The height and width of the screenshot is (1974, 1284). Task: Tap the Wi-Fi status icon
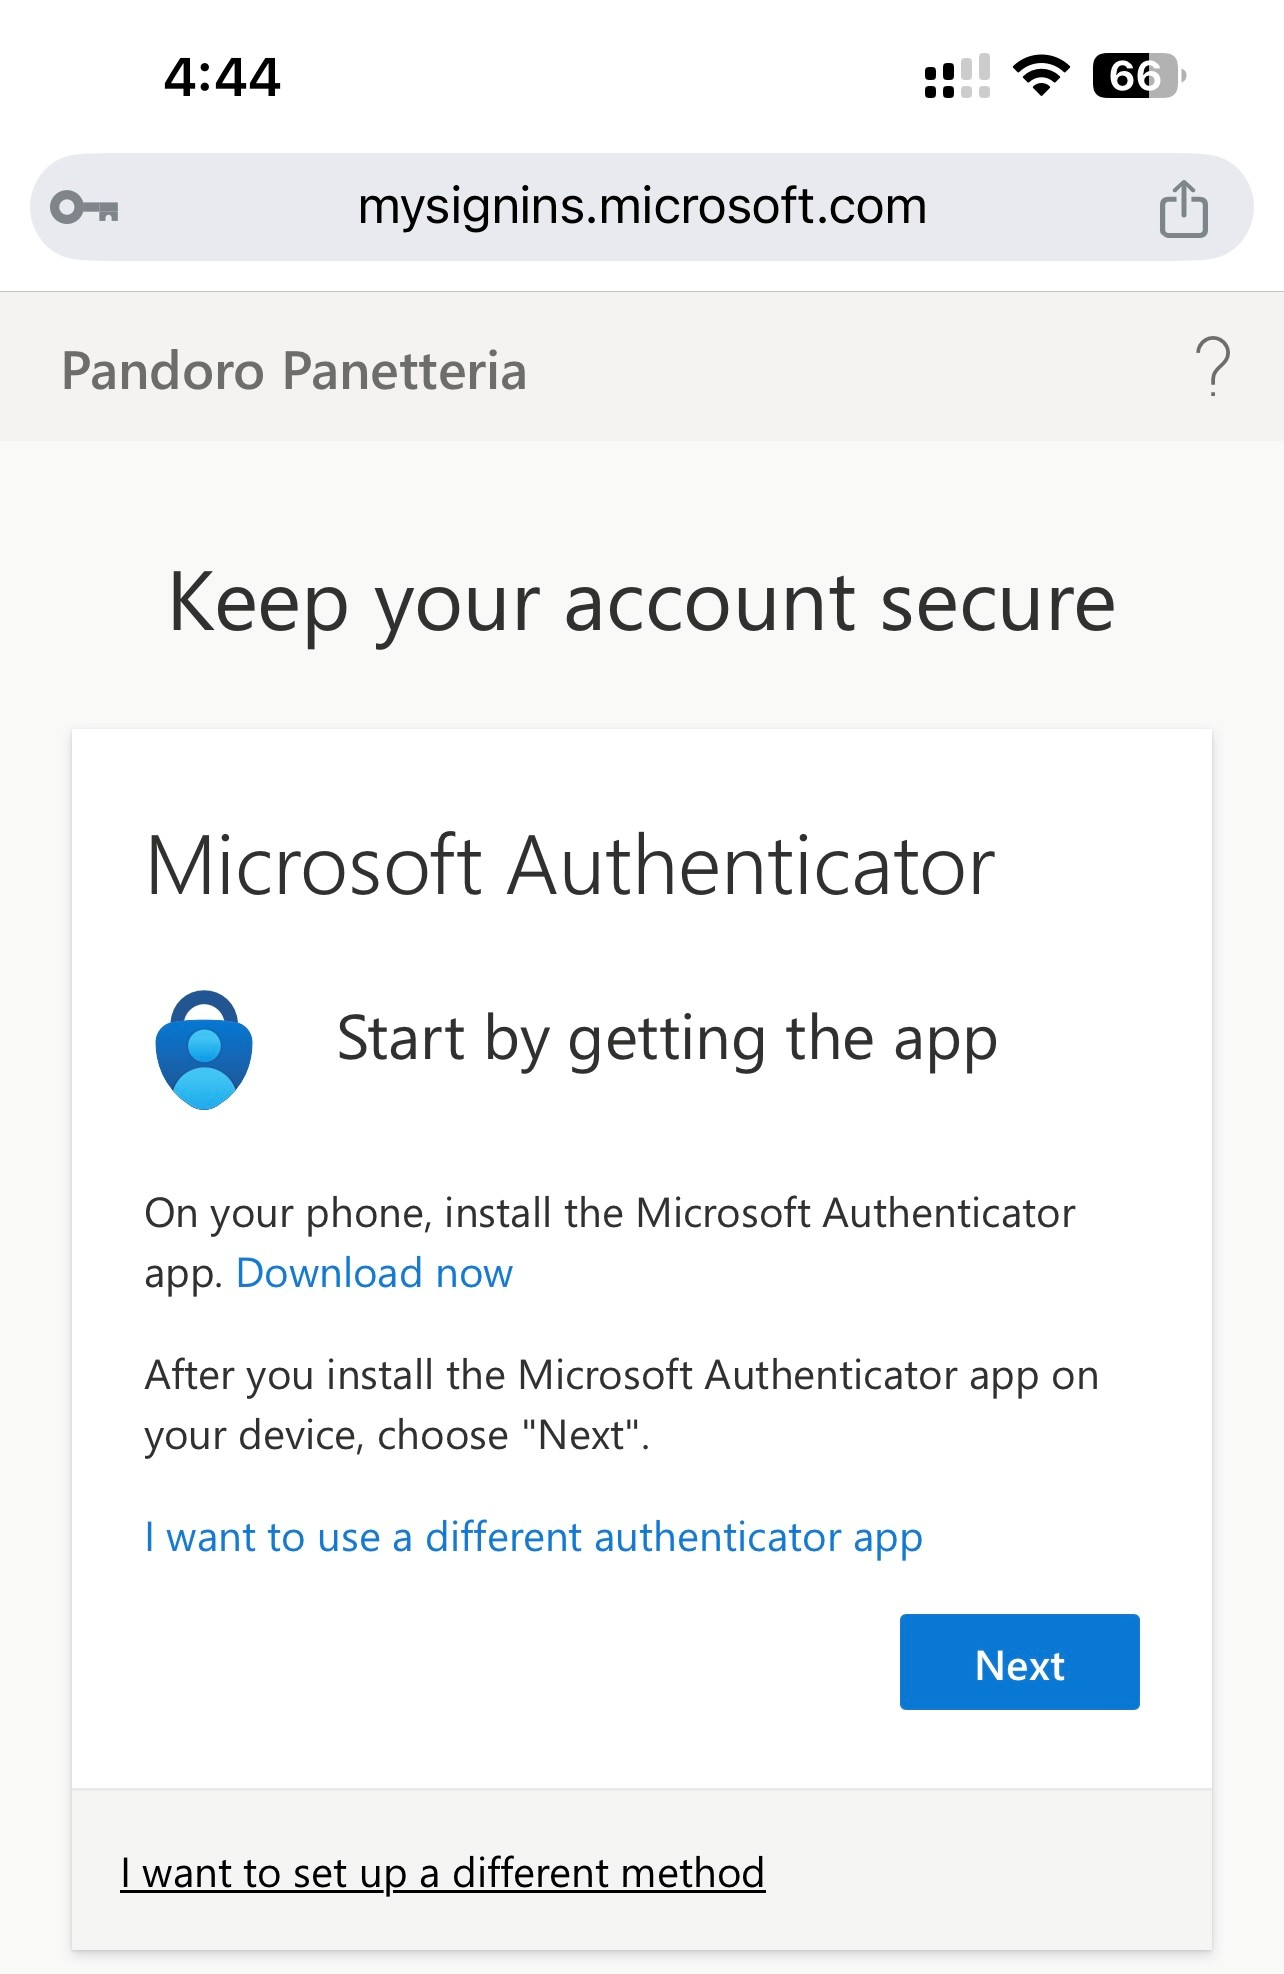pos(1041,76)
